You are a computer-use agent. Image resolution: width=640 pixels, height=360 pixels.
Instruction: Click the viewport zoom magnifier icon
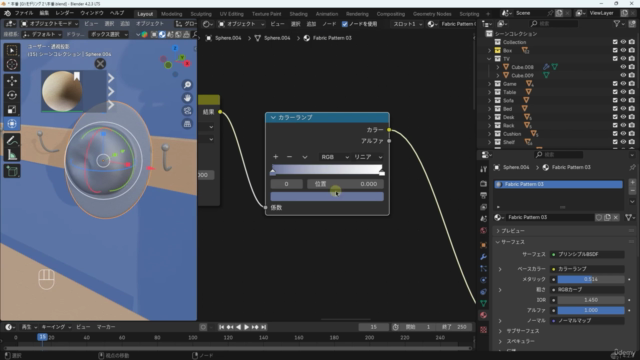point(187,85)
